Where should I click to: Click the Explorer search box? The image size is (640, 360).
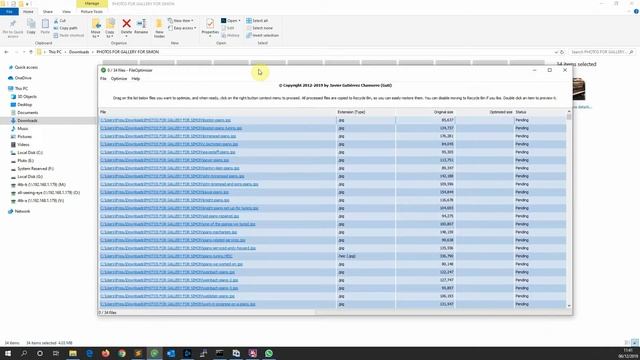tap(601, 52)
